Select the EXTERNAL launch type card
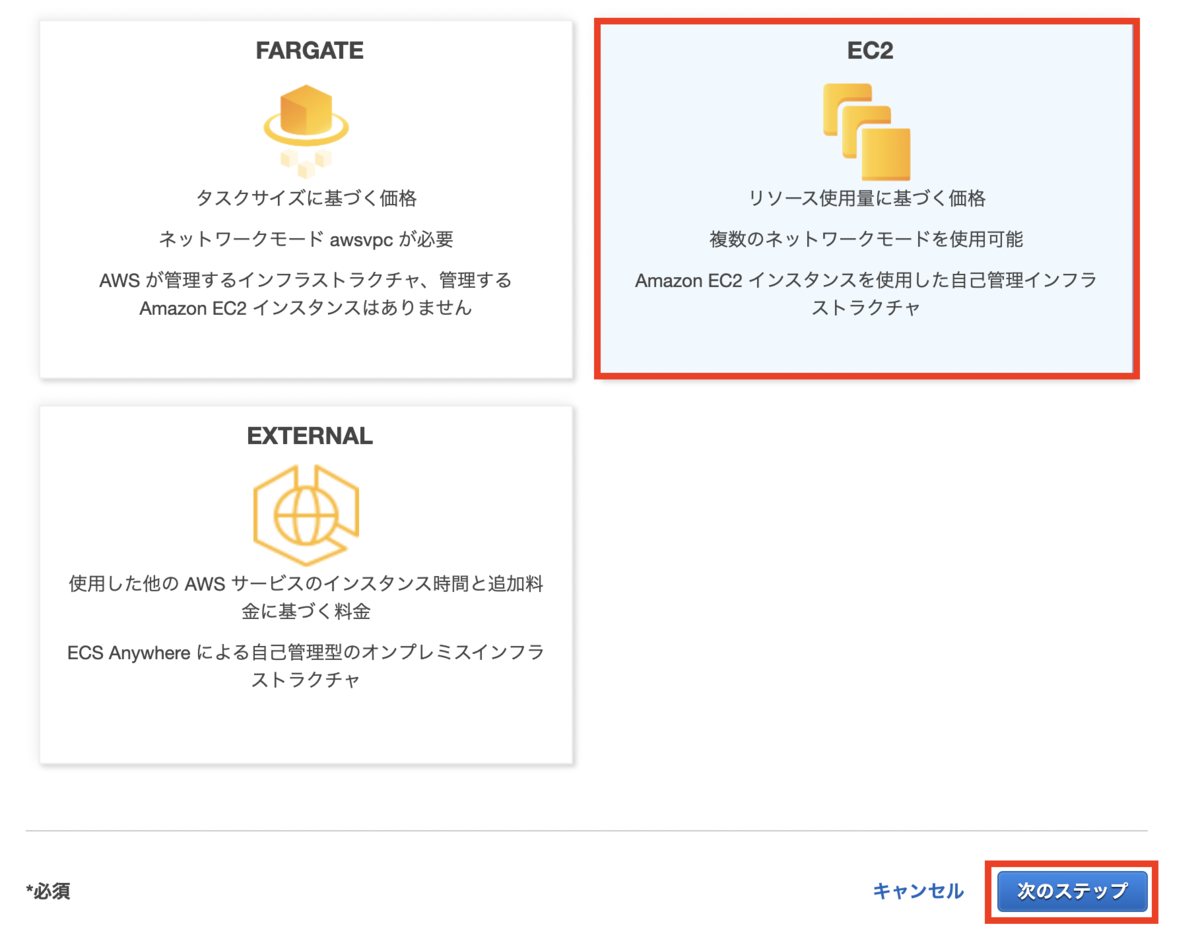Image resolution: width=1200 pixels, height=941 pixels. (x=306, y=585)
